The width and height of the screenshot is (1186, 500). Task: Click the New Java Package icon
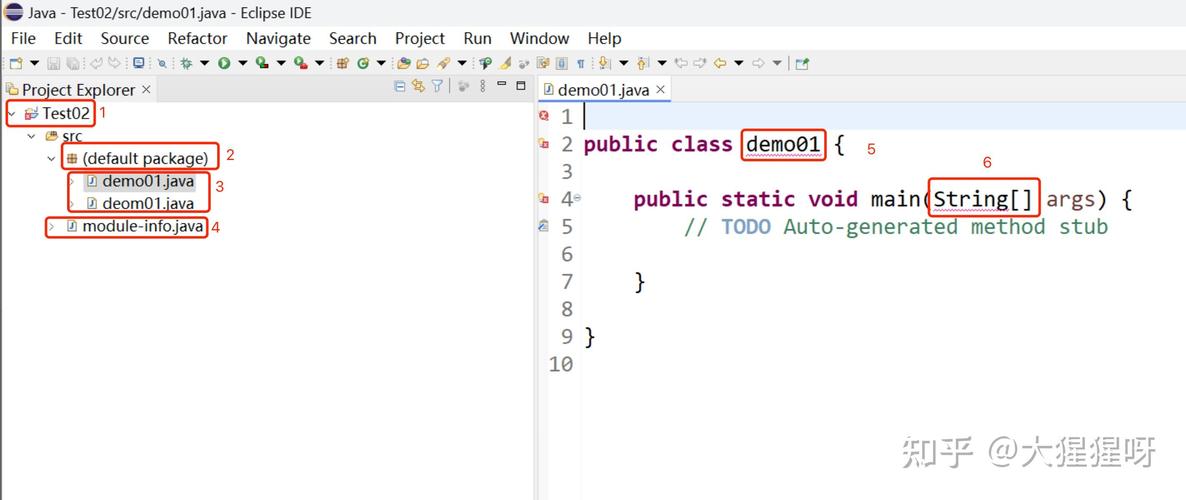(x=343, y=63)
